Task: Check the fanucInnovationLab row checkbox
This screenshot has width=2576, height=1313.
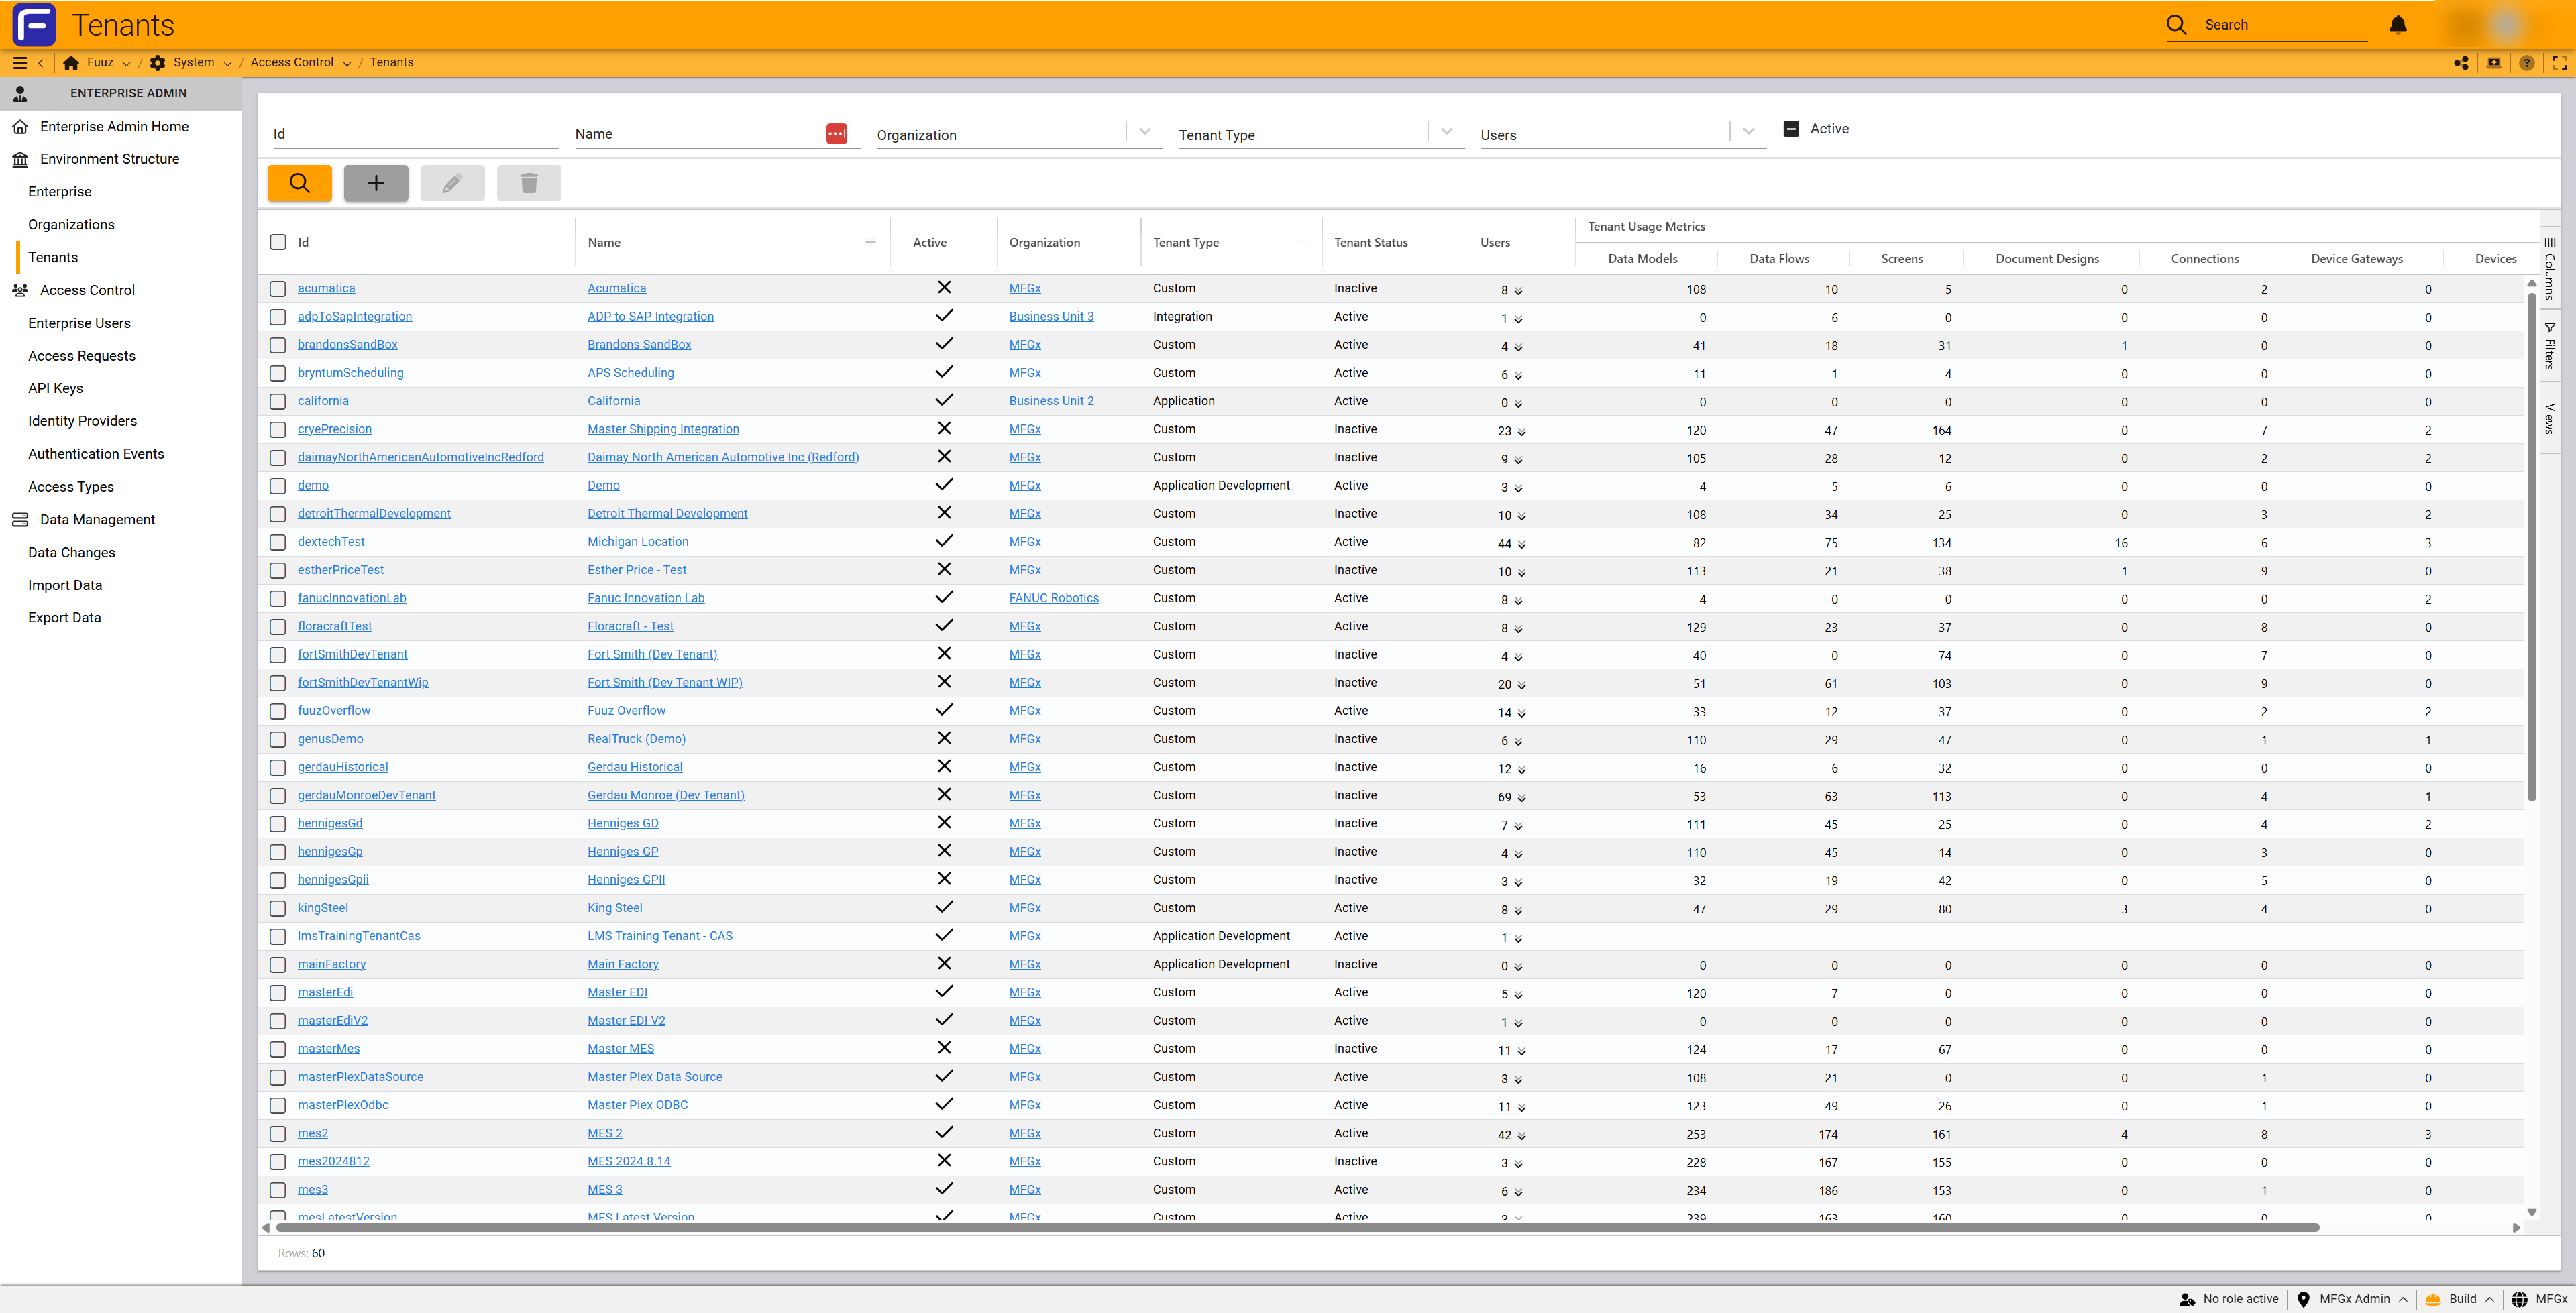Action: click(x=278, y=599)
